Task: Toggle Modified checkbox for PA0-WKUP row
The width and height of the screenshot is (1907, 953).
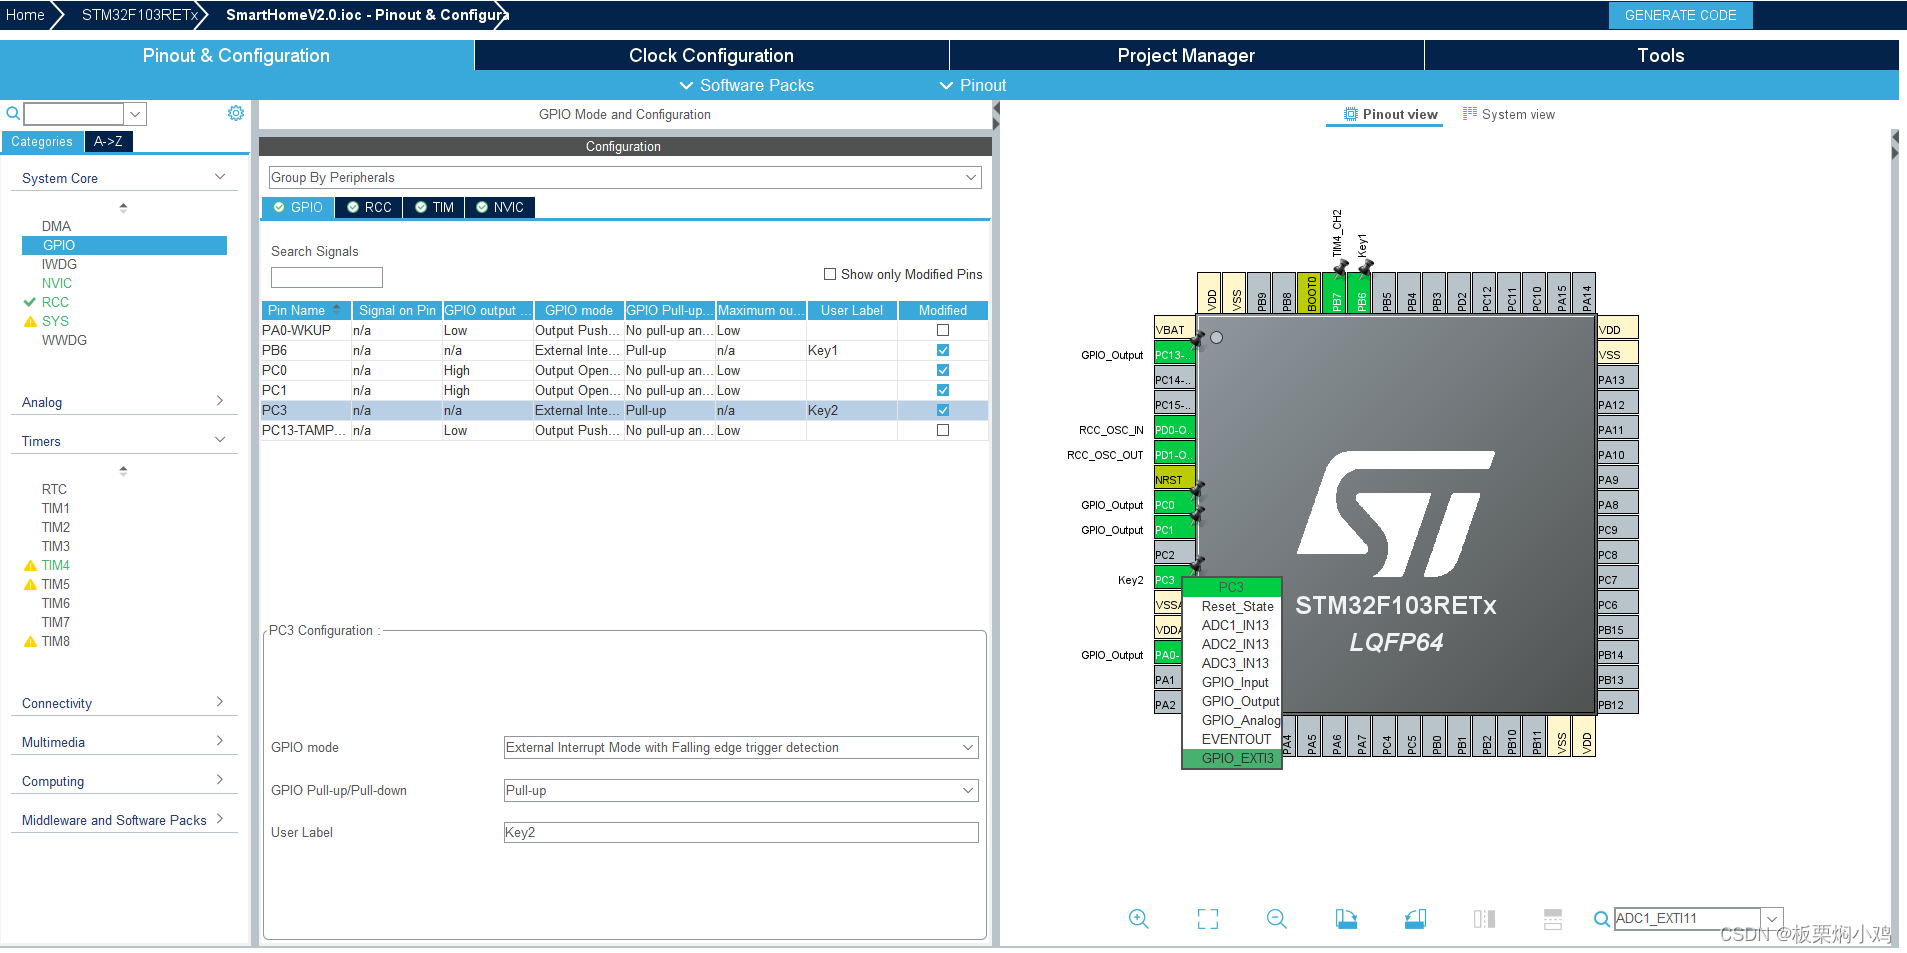Action: (942, 330)
